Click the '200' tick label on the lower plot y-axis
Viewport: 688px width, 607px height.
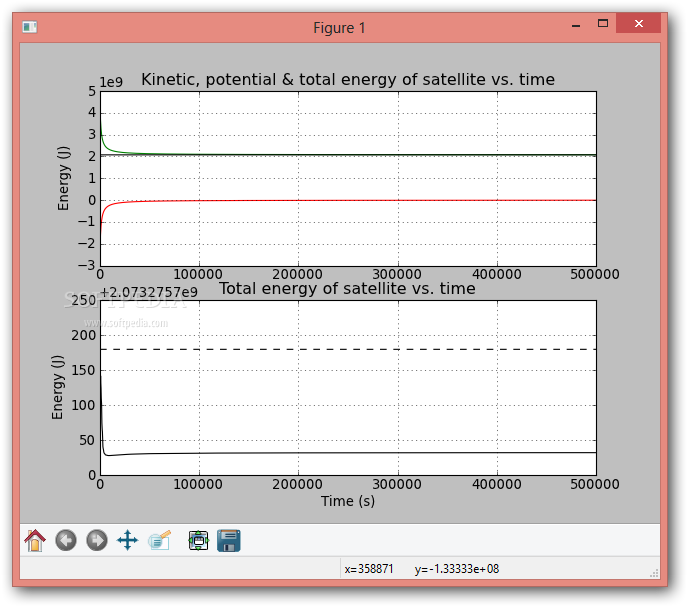(x=83, y=335)
